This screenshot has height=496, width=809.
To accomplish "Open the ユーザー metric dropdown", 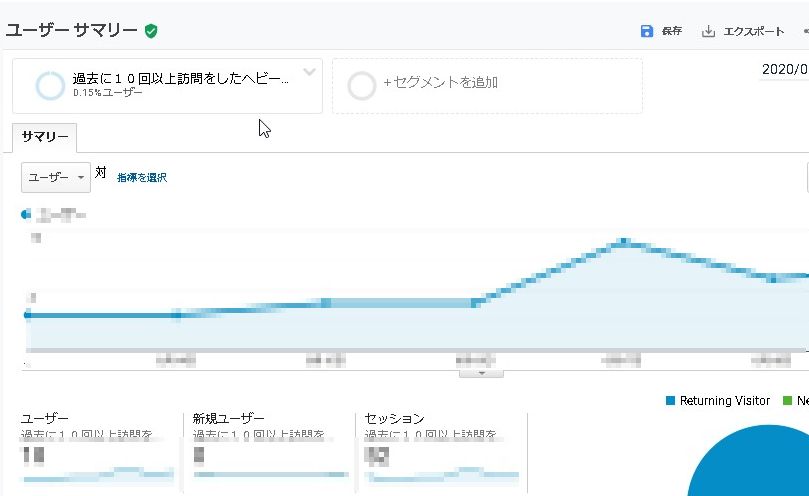I will tap(56, 177).
